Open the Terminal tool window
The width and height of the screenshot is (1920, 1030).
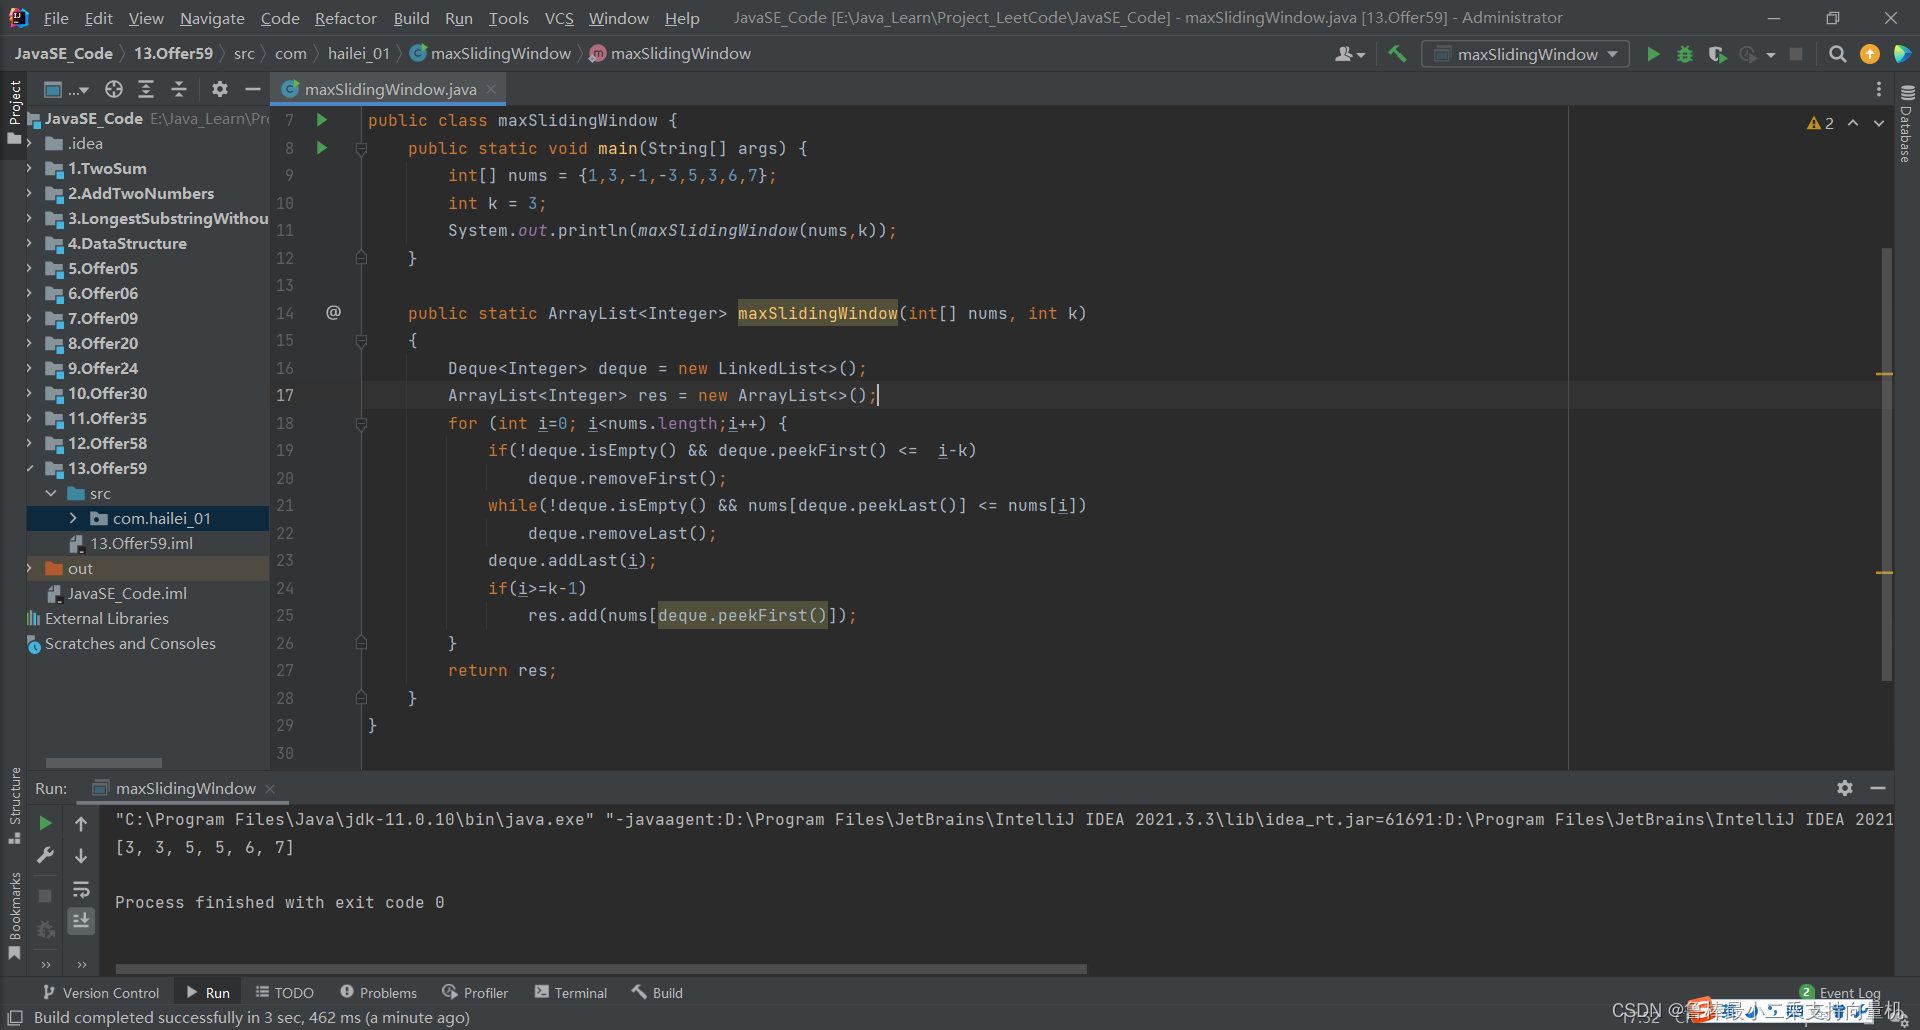[571, 992]
